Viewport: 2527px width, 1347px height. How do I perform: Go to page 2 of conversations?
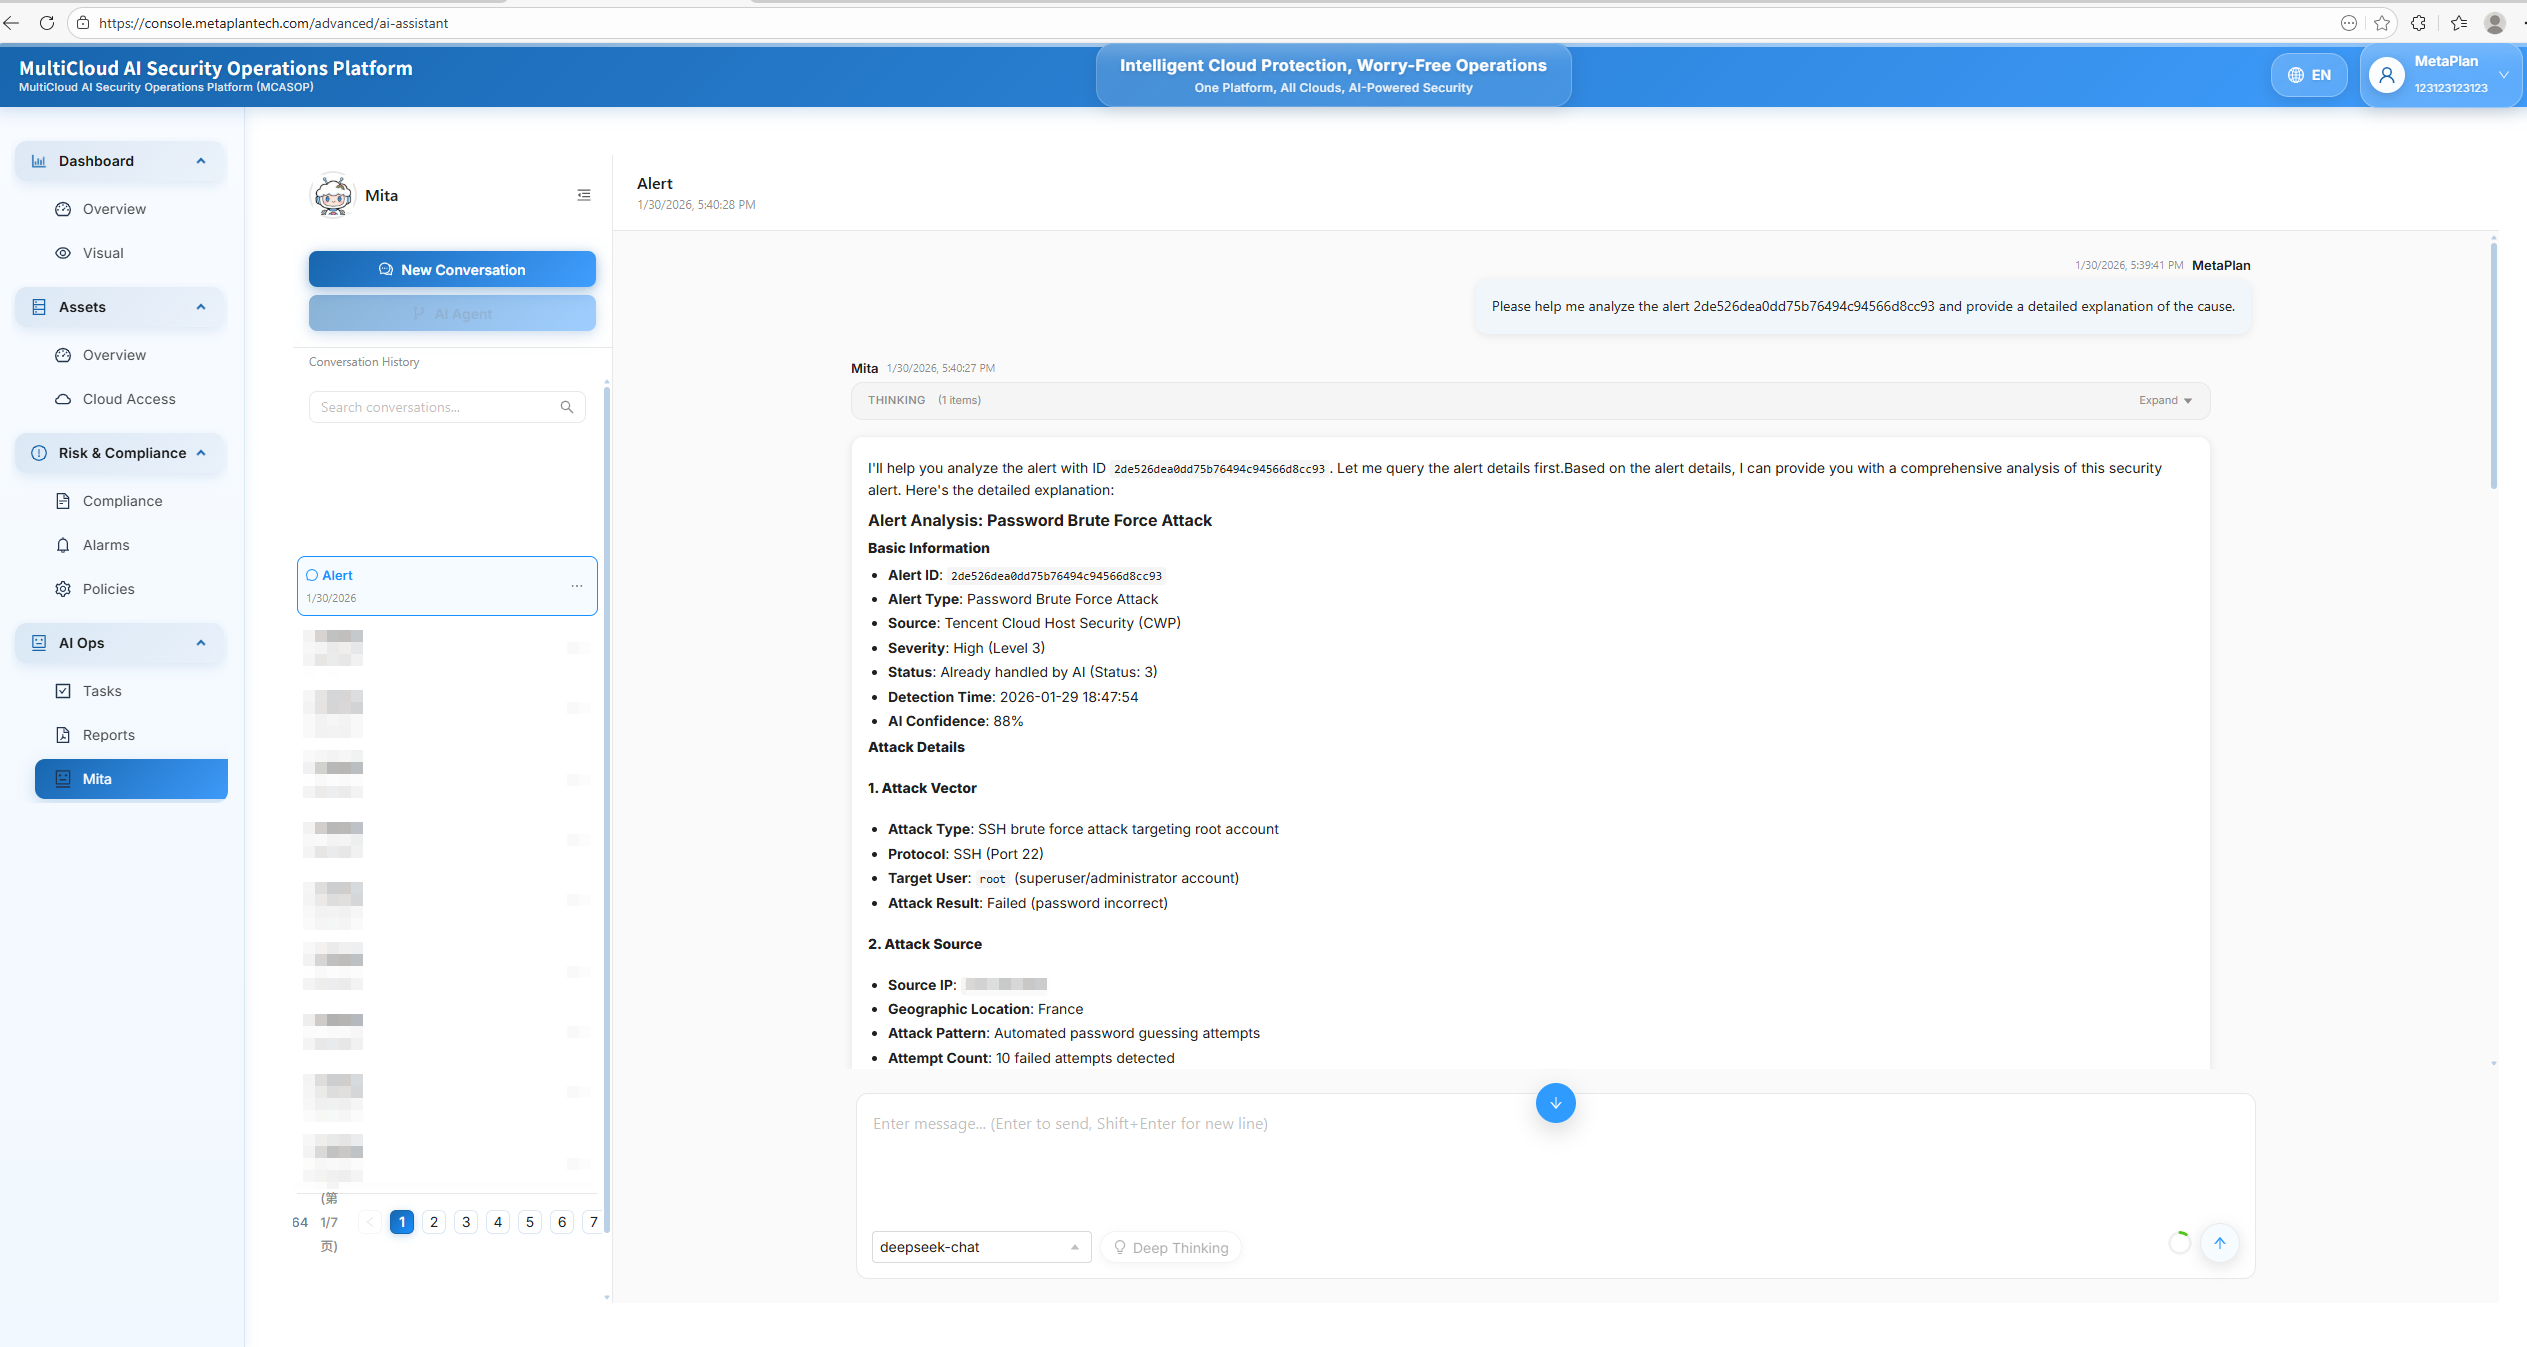pyautogui.click(x=433, y=1221)
